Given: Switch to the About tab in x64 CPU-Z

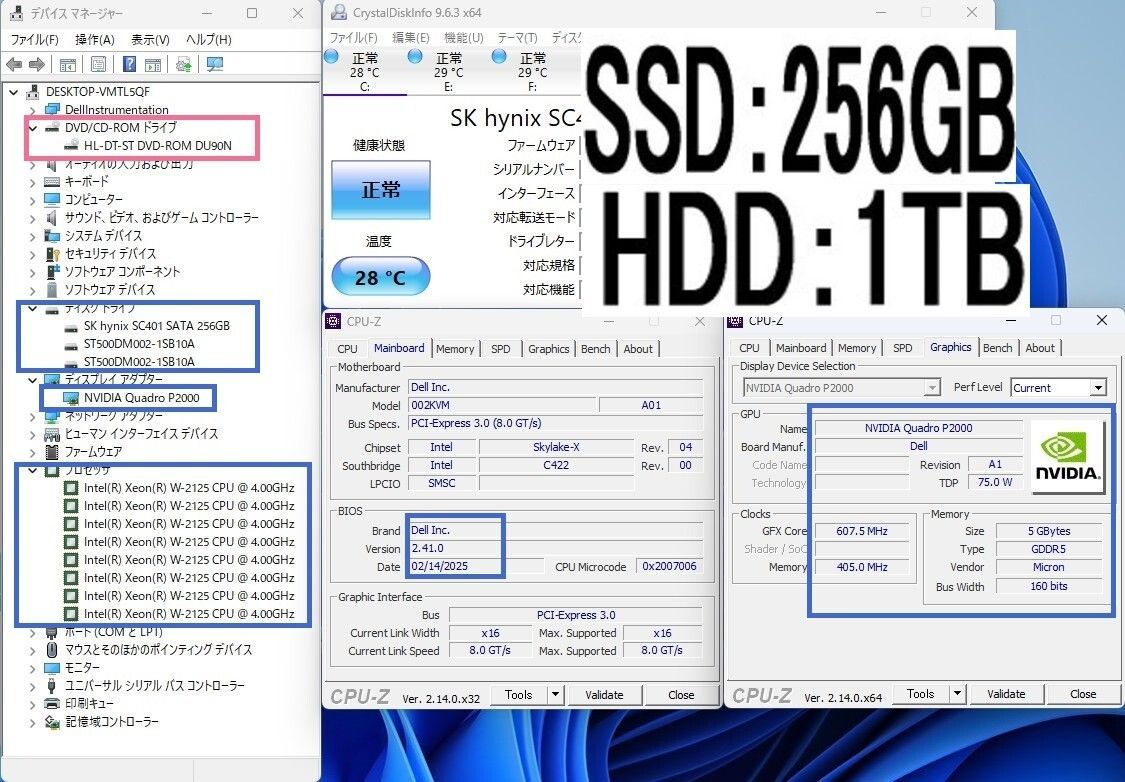Looking at the screenshot, I should click(1040, 348).
